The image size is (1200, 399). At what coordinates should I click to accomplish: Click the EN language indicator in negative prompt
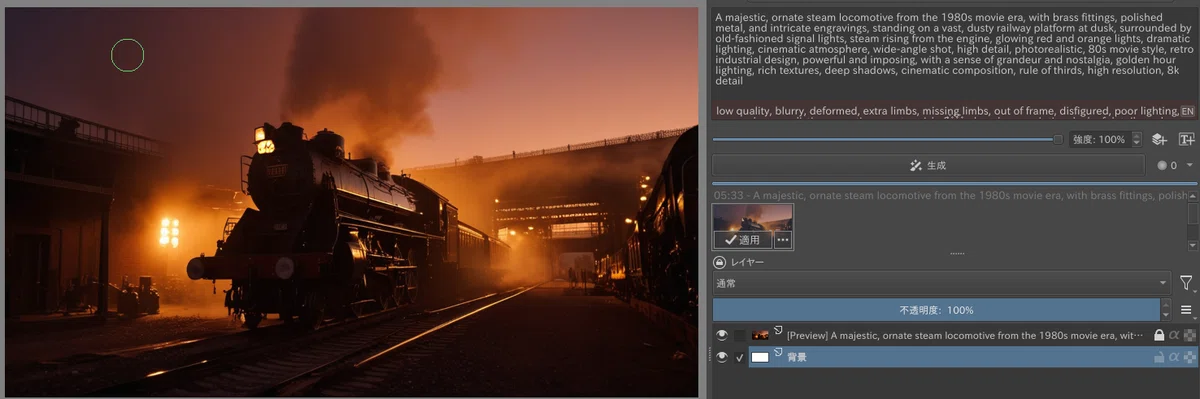(x=1188, y=111)
